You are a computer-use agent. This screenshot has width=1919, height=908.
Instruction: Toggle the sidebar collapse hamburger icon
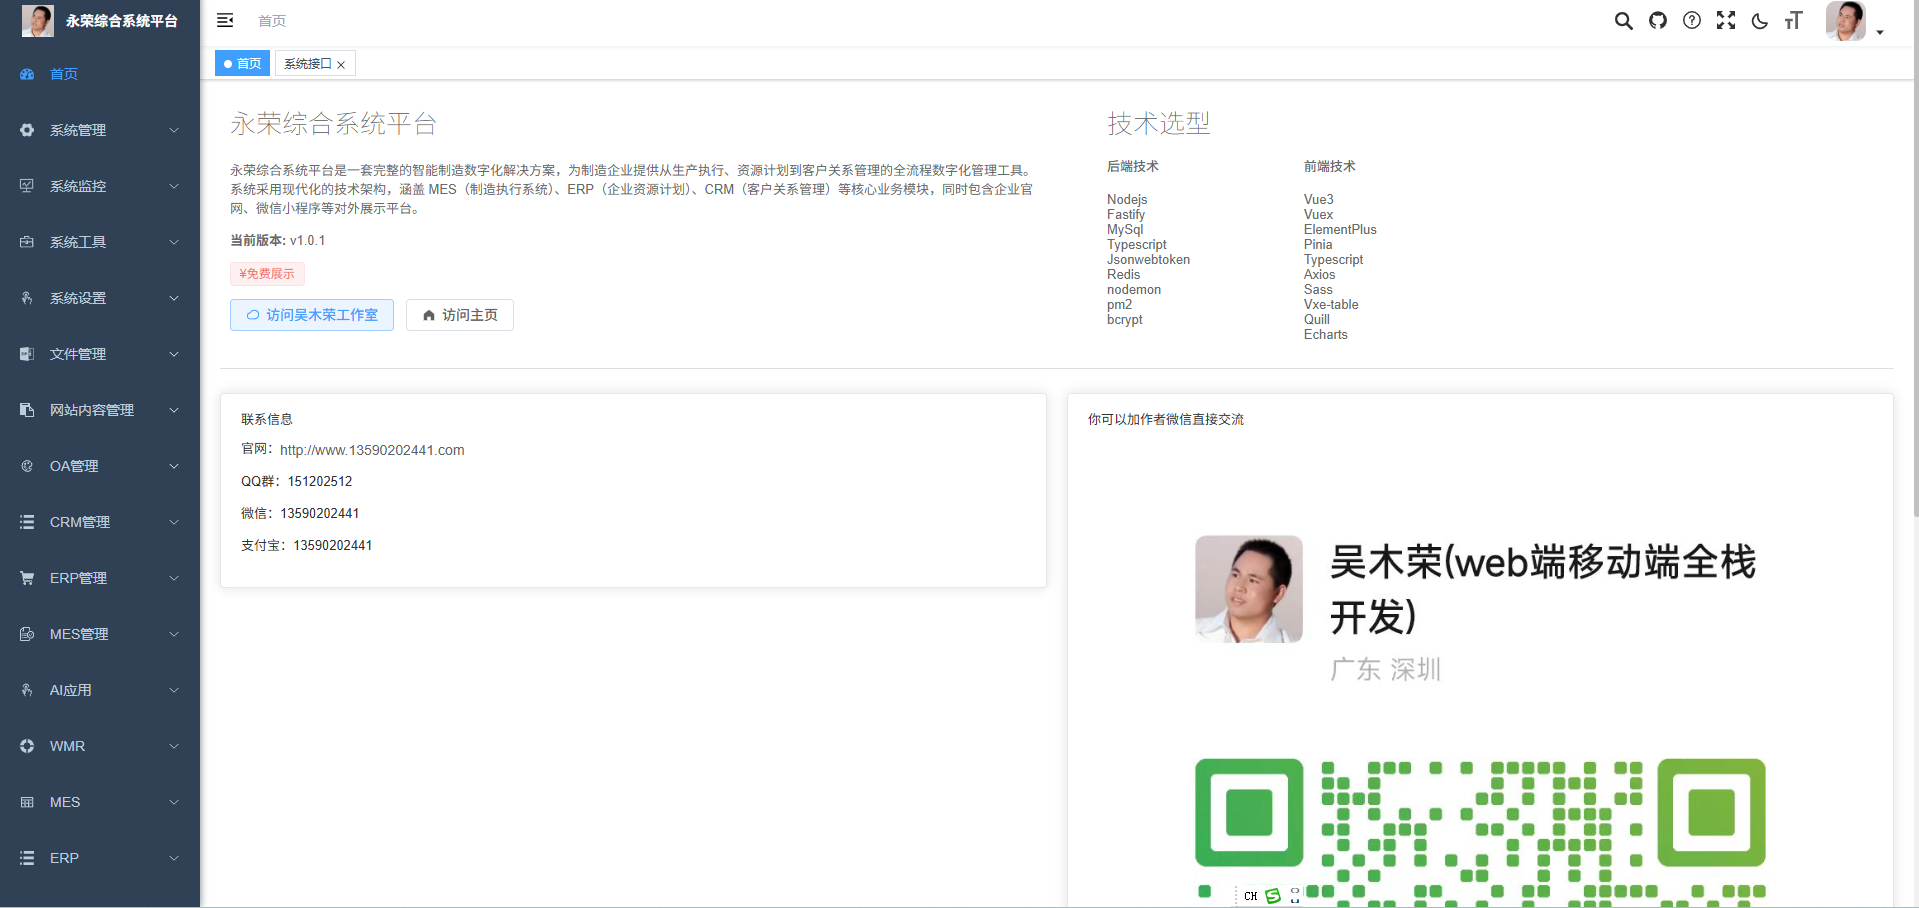(x=225, y=20)
